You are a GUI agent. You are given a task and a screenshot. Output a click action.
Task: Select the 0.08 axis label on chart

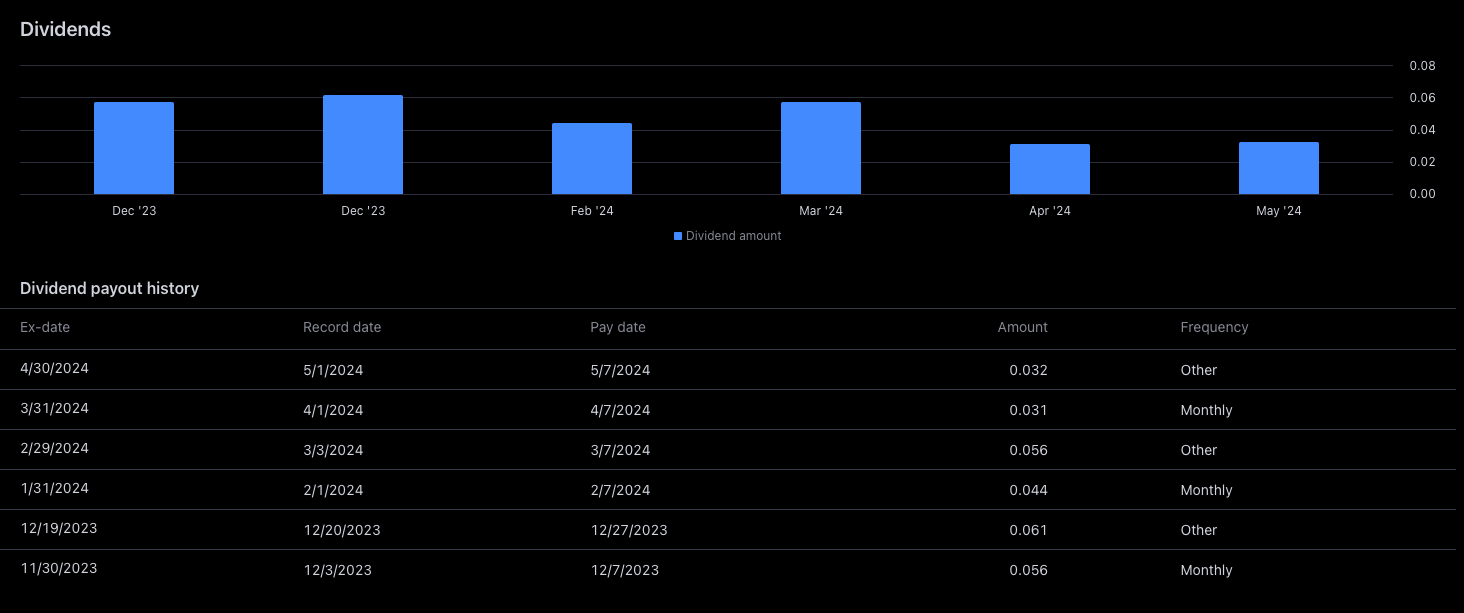point(1422,65)
